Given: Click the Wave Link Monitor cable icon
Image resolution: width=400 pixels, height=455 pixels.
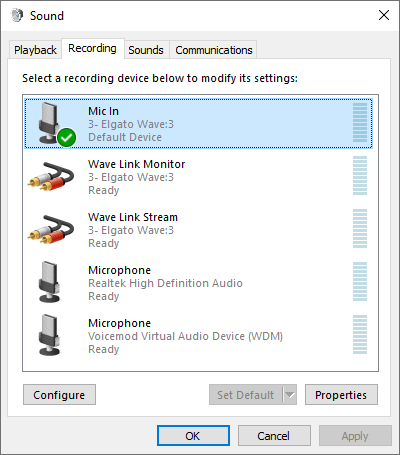Looking at the screenshot, I should (51, 176).
